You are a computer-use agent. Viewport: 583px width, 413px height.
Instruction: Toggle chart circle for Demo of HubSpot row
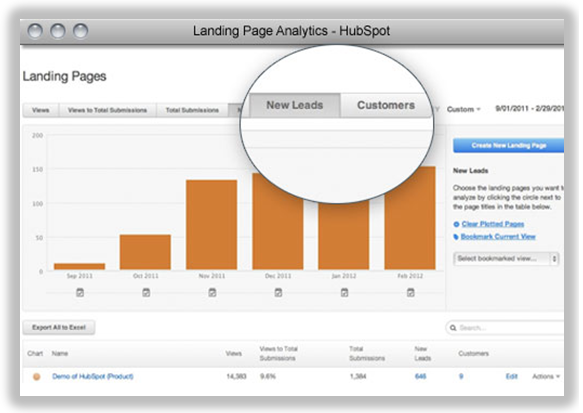[36, 377]
